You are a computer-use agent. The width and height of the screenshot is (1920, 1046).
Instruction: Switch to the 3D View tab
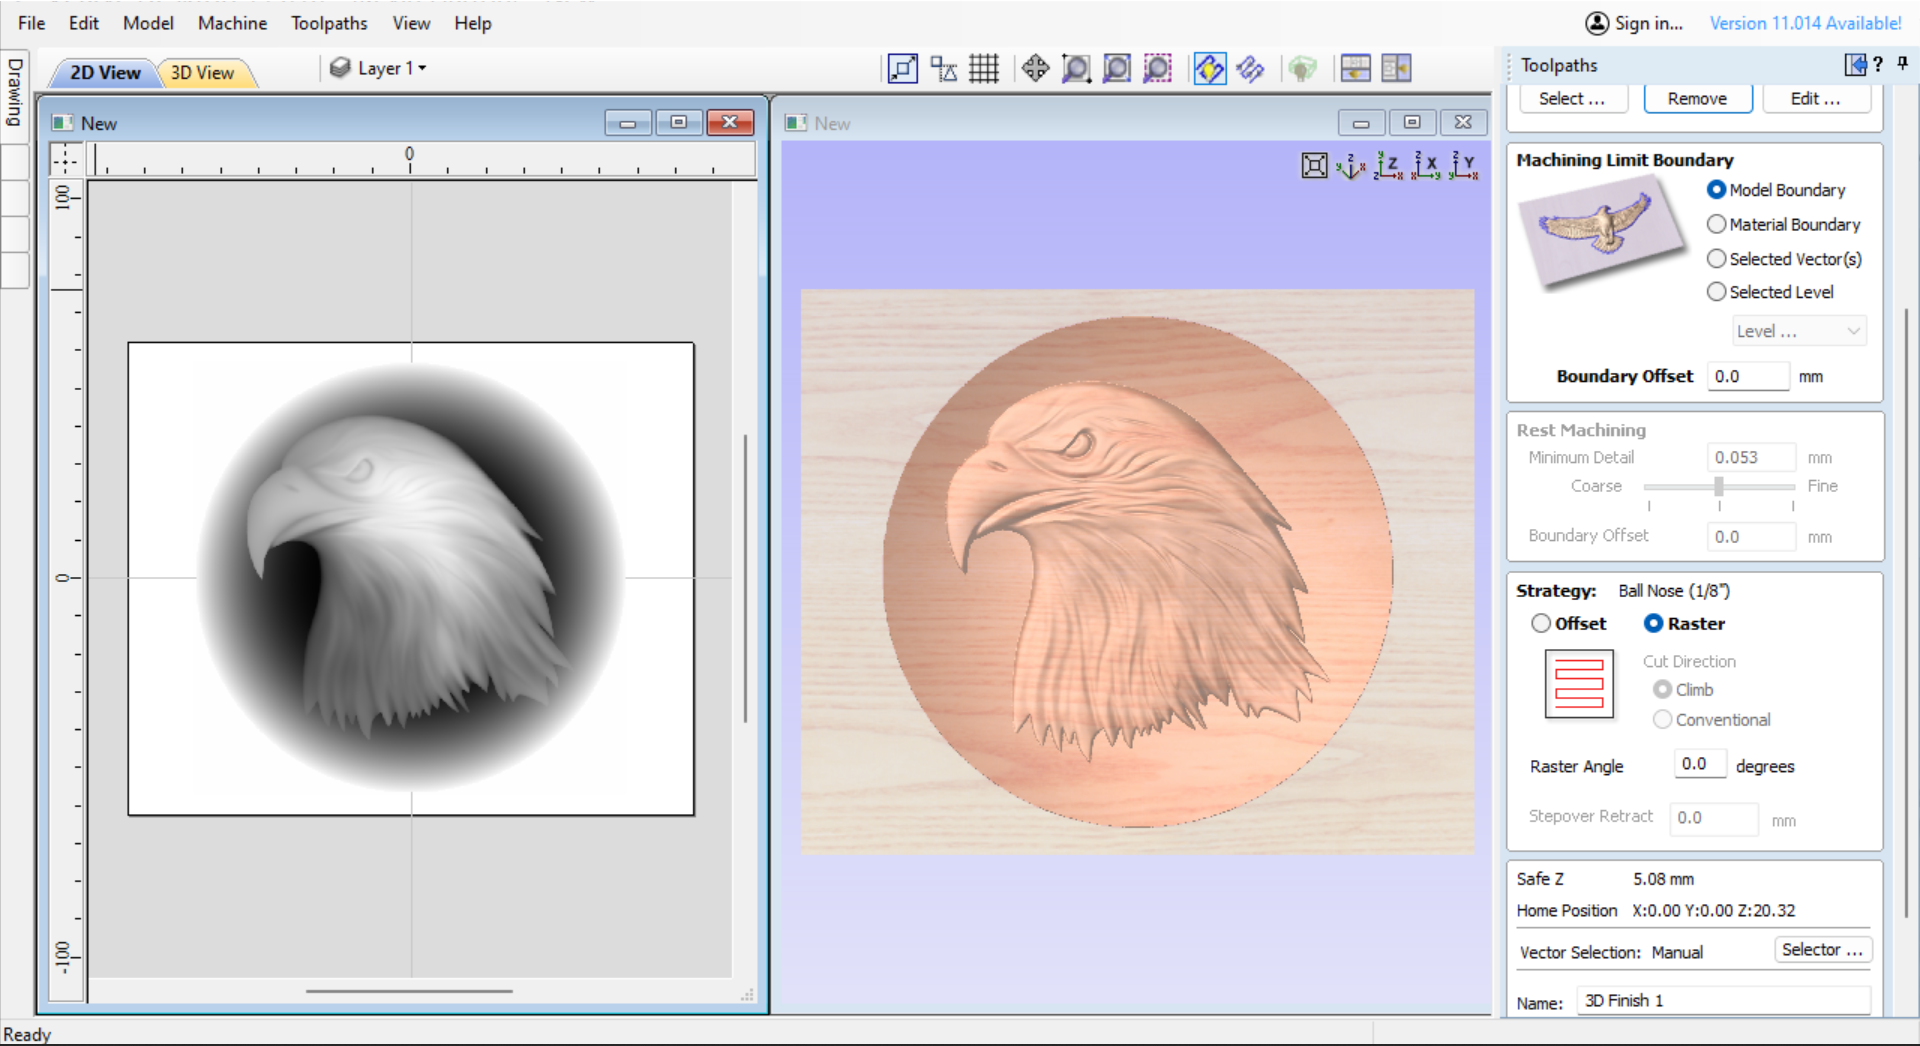click(x=204, y=72)
